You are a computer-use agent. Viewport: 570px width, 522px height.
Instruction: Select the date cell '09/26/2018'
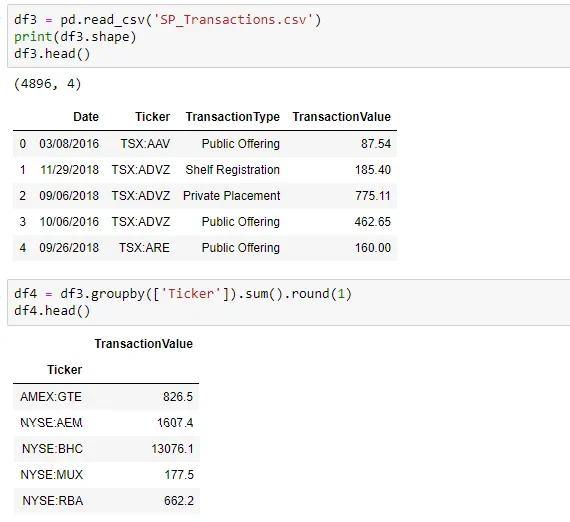click(69, 248)
